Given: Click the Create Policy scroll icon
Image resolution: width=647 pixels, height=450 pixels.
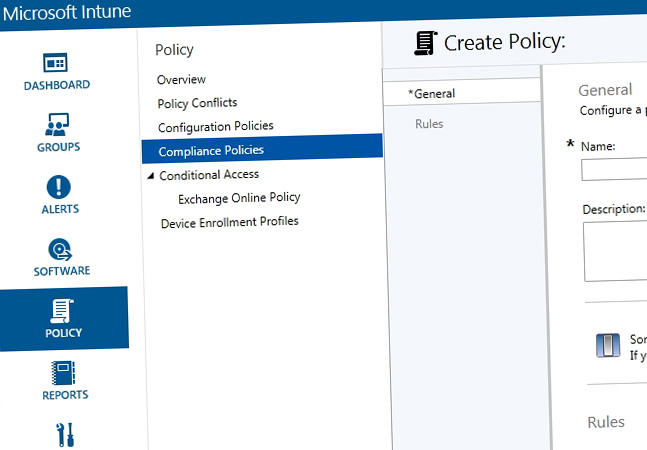Looking at the screenshot, I should pyautogui.click(x=426, y=43).
